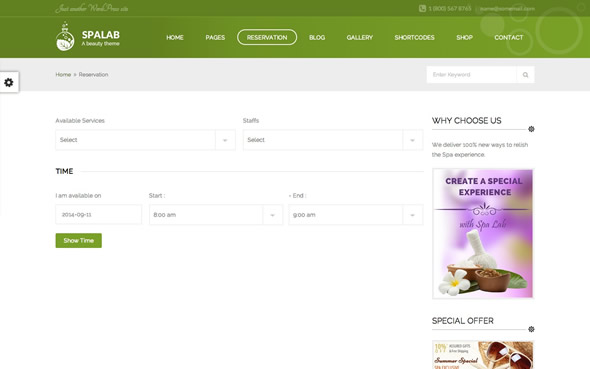Image resolution: width=590 pixels, height=369 pixels.
Task: Select the Staffs combo box
Action: 333,140
